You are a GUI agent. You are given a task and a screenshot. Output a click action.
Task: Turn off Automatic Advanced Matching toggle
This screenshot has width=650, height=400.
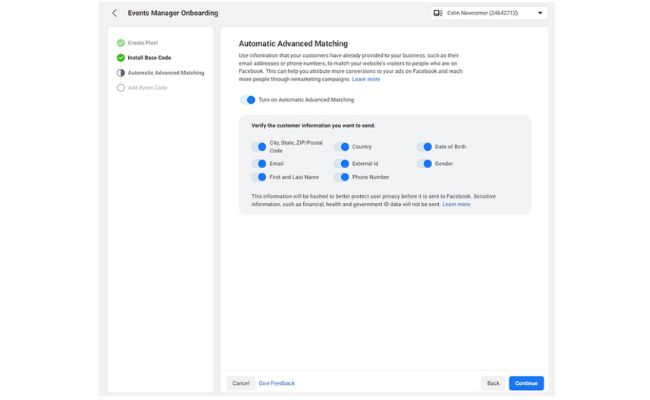pos(247,100)
